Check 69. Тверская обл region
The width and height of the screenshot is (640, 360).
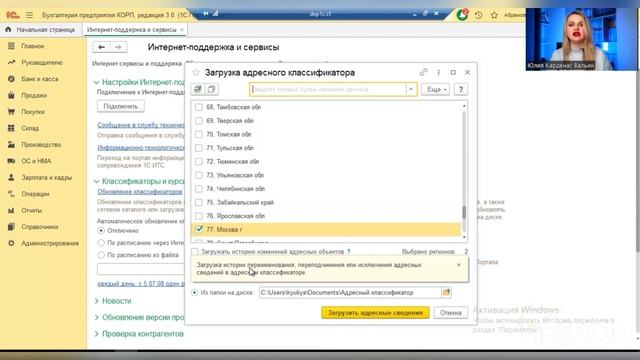coord(199,120)
